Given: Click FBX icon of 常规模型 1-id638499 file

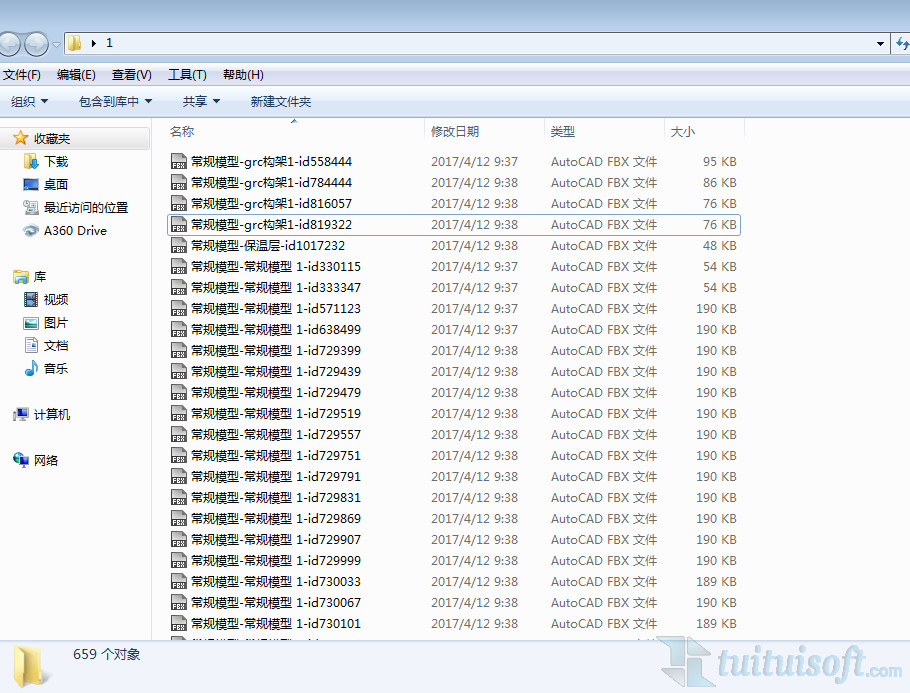Looking at the screenshot, I should (x=179, y=330).
